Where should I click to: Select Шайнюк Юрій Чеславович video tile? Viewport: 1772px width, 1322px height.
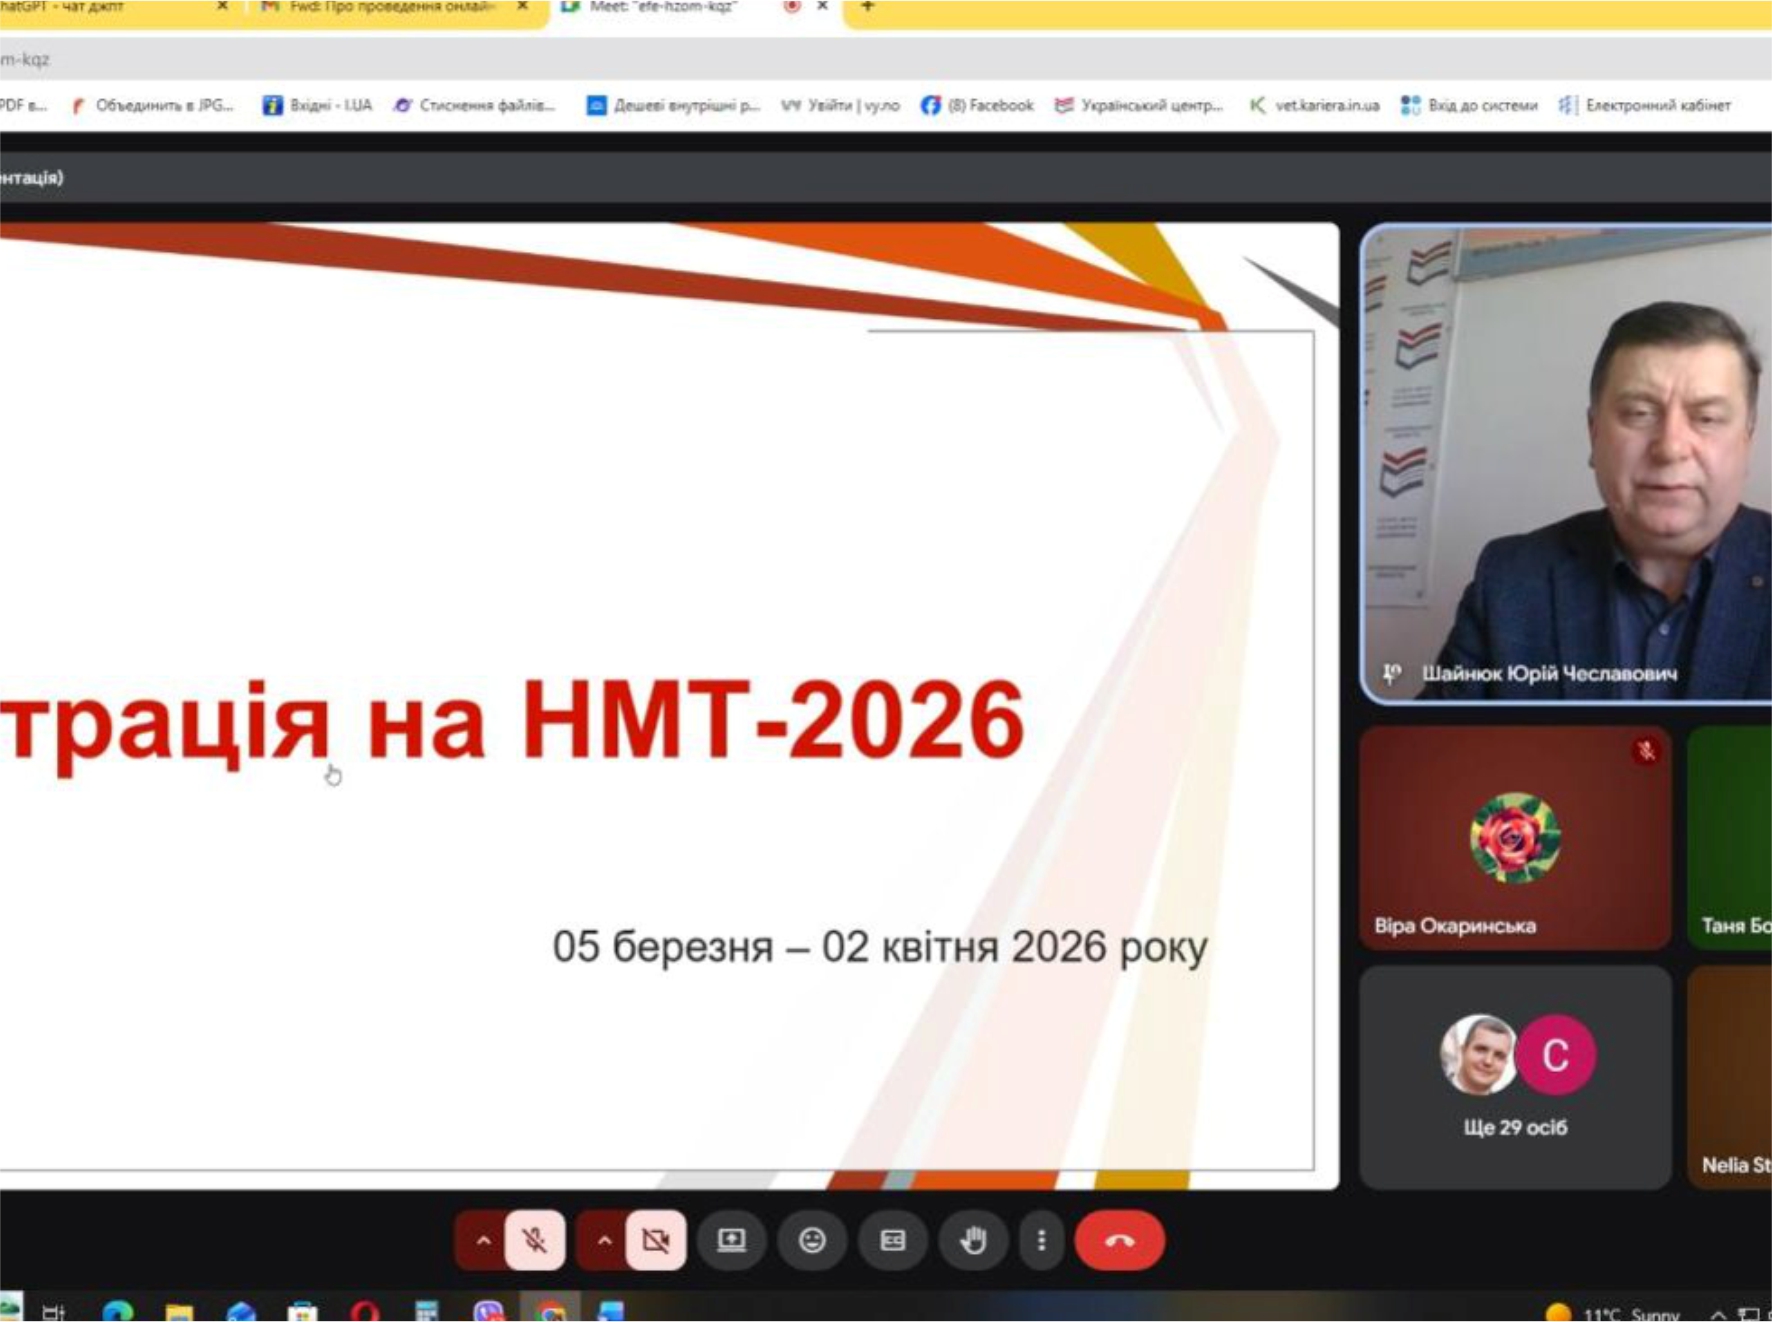pyautogui.click(x=1566, y=464)
